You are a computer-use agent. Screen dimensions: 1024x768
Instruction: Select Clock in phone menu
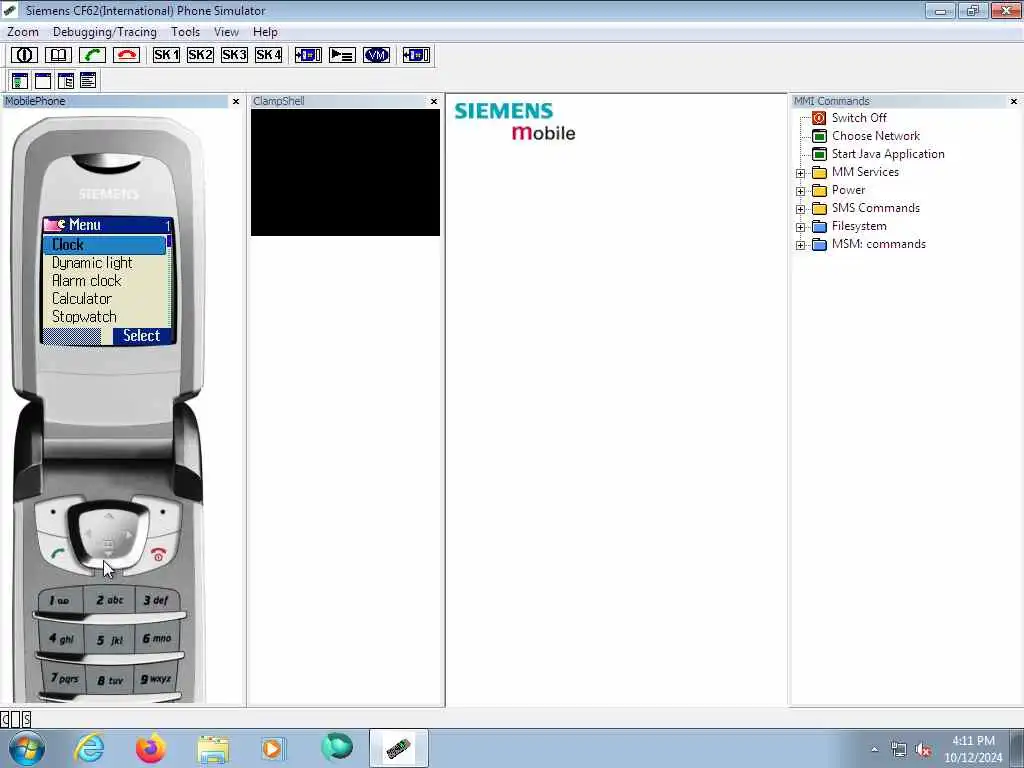(104, 245)
